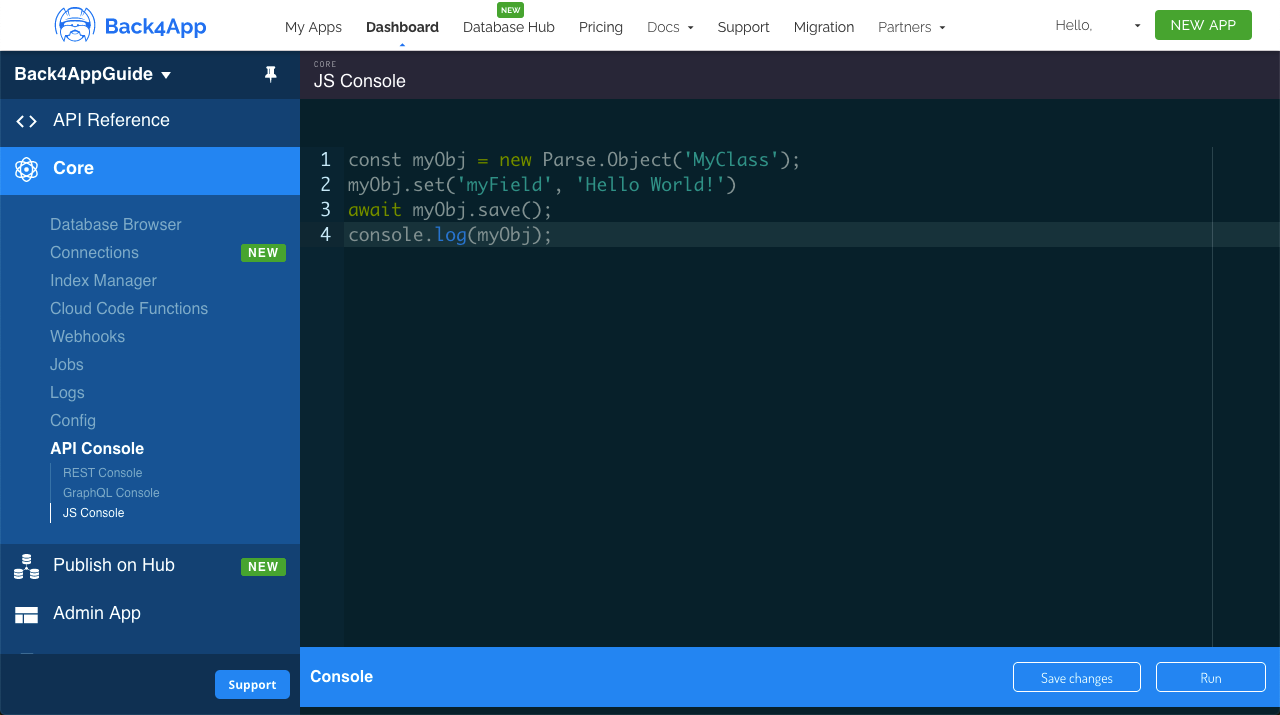Switch to the Dashboard tab
1280x715 pixels.
click(x=402, y=27)
